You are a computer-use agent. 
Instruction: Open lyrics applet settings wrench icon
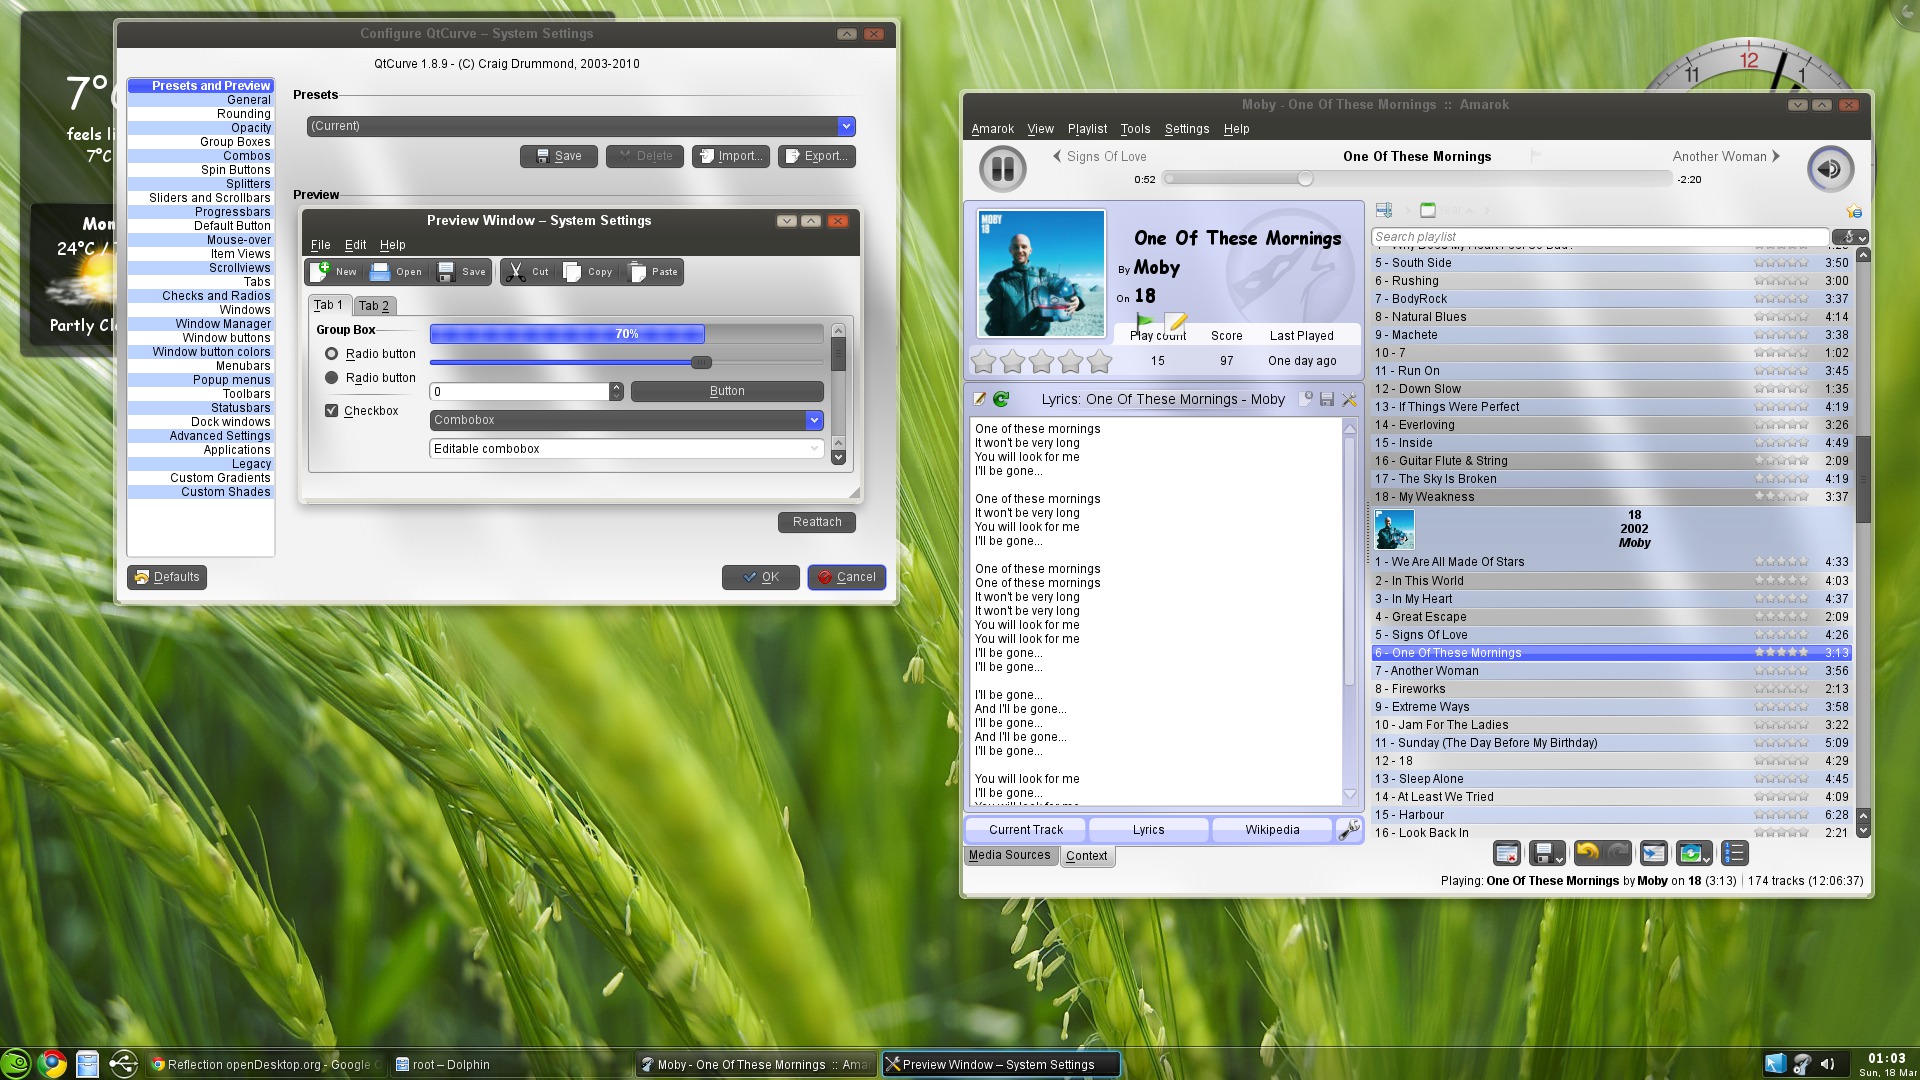pos(1349,399)
